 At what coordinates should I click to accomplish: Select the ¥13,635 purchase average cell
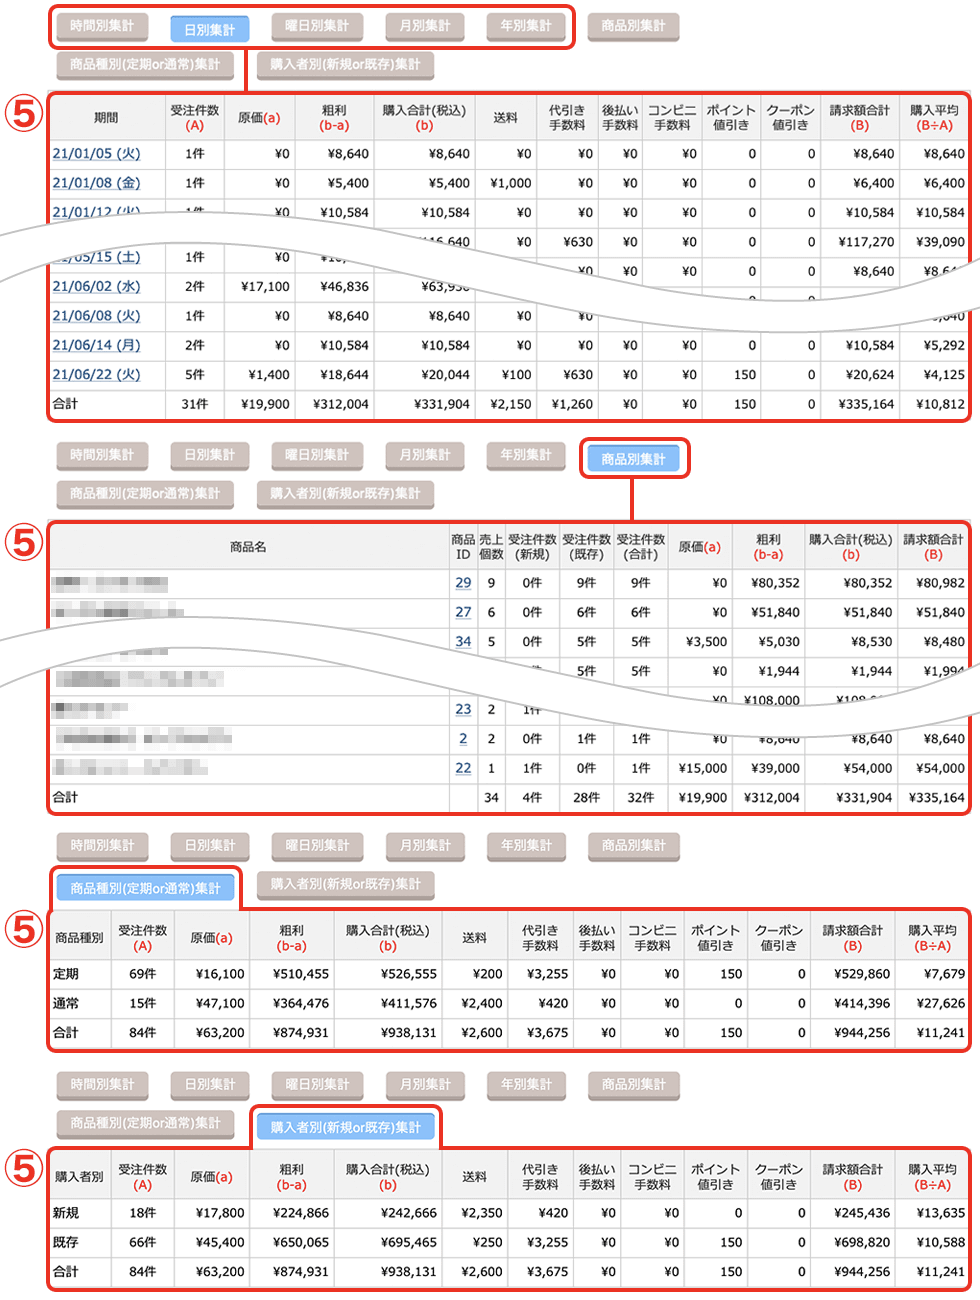tap(932, 1213)
